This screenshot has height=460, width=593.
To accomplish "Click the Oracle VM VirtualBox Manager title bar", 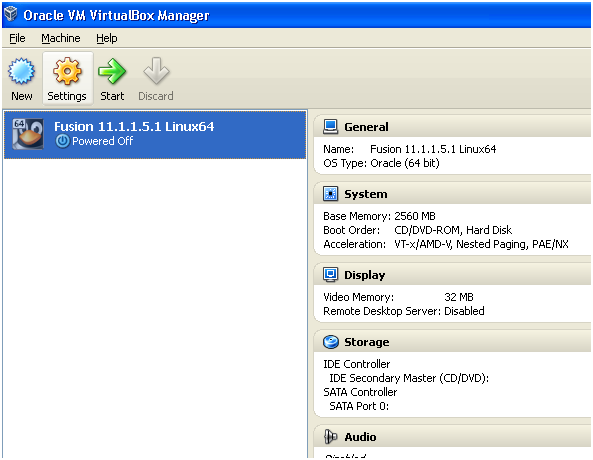I will coord(296,14).
